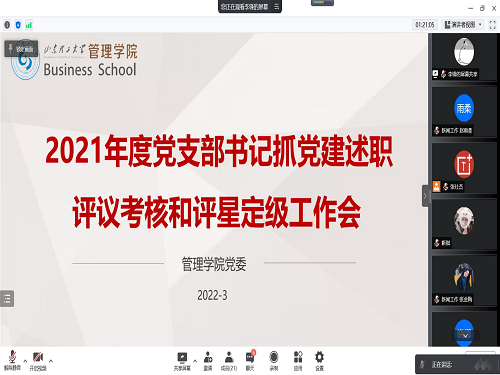
Task: Open the slide list icon at left edge
Action: click(7, 298)
